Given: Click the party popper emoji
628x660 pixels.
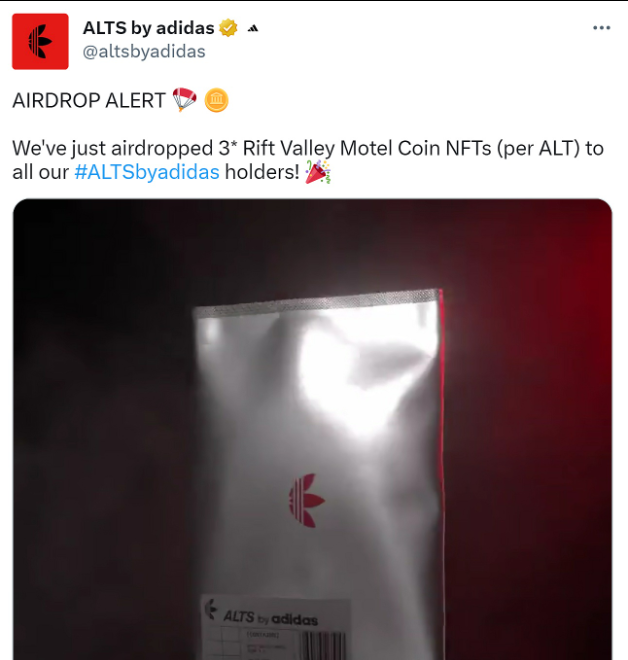Looking at the screenshot, I should tap(318, 172).
